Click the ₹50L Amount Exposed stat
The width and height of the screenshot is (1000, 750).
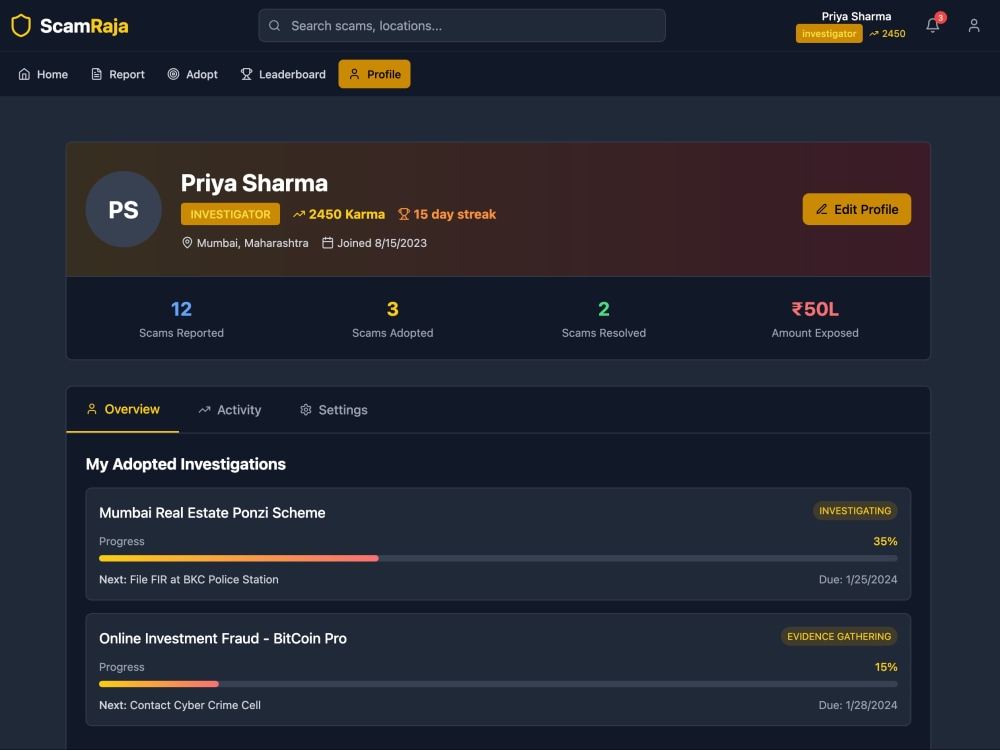814,319
